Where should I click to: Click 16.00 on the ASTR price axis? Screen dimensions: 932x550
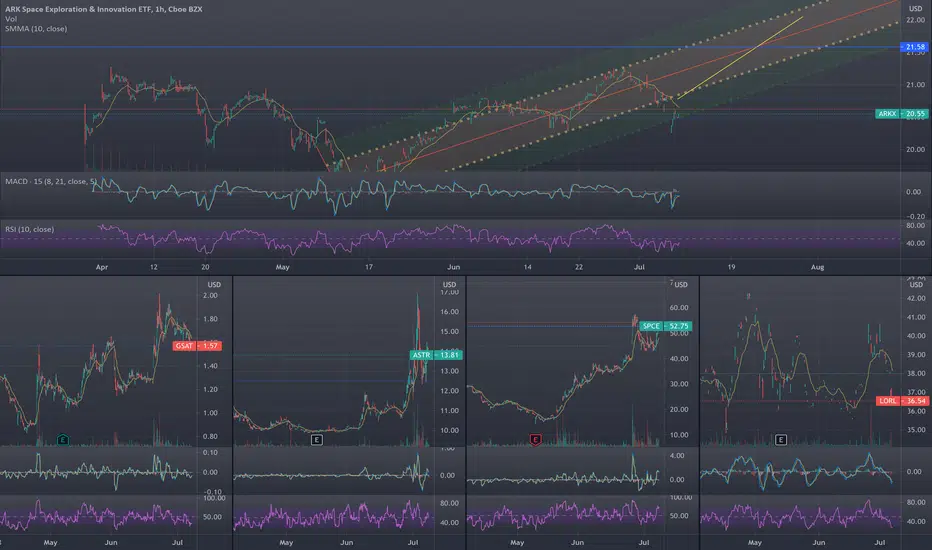click(449, 312)
